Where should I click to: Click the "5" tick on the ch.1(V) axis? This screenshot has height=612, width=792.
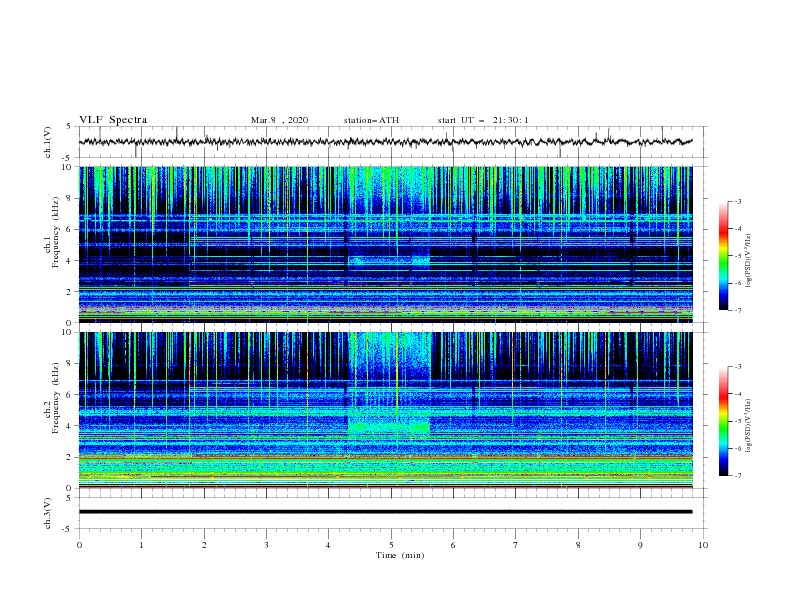[69, 127]
